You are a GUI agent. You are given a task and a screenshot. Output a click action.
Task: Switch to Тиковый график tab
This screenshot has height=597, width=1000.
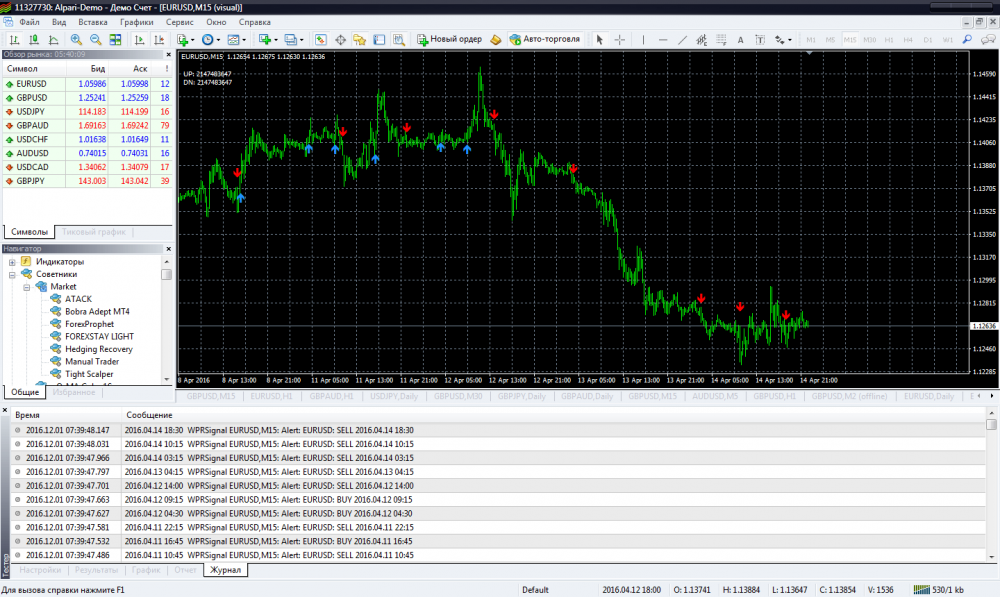pos(94,232)
